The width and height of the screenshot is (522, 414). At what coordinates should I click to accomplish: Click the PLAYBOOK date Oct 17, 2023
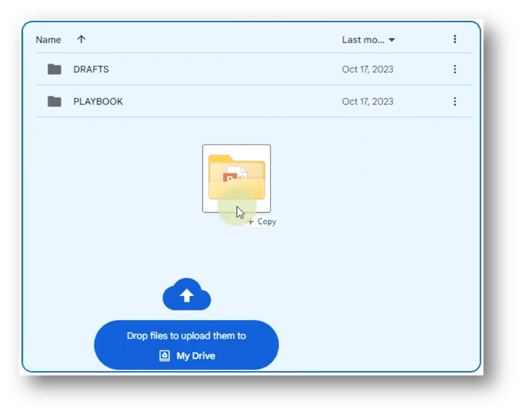tap(367, 101)
